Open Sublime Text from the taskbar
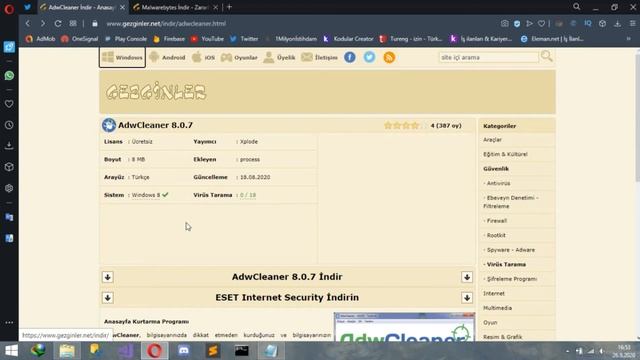This screenshot has height=360, width=640. pyautogui.click(x=213, y=351)
